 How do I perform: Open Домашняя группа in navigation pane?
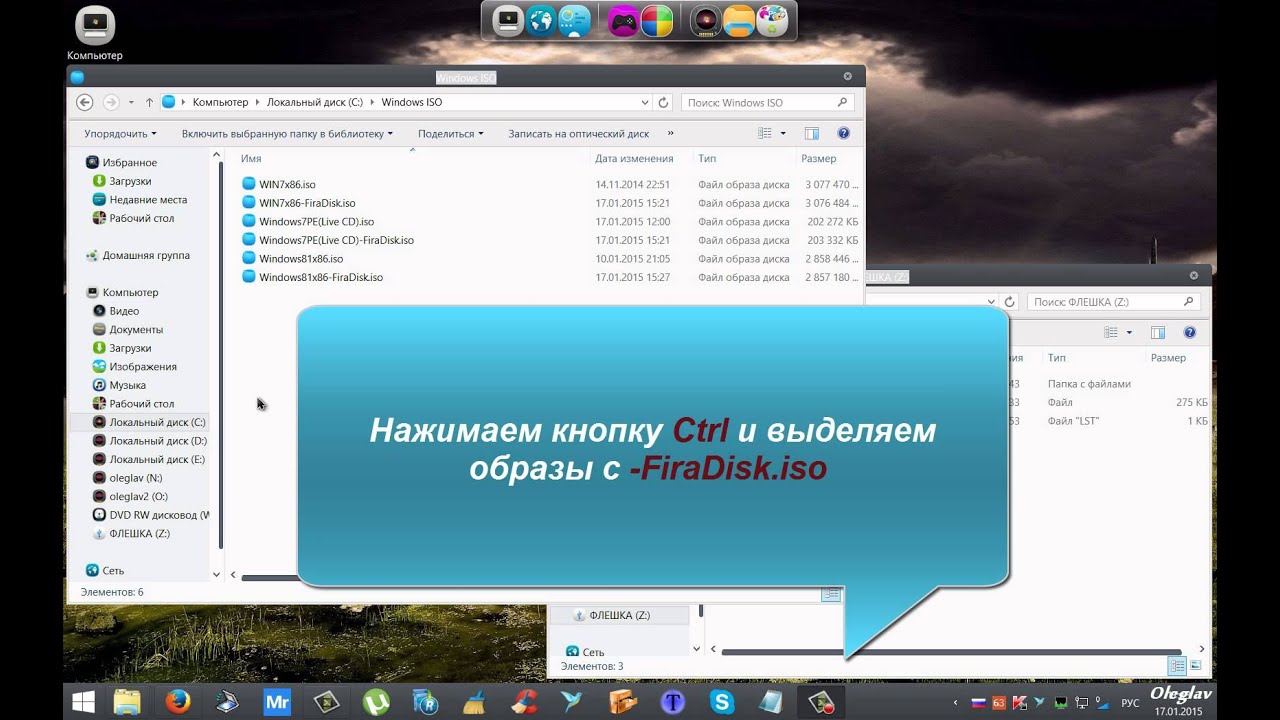[146, 255]
